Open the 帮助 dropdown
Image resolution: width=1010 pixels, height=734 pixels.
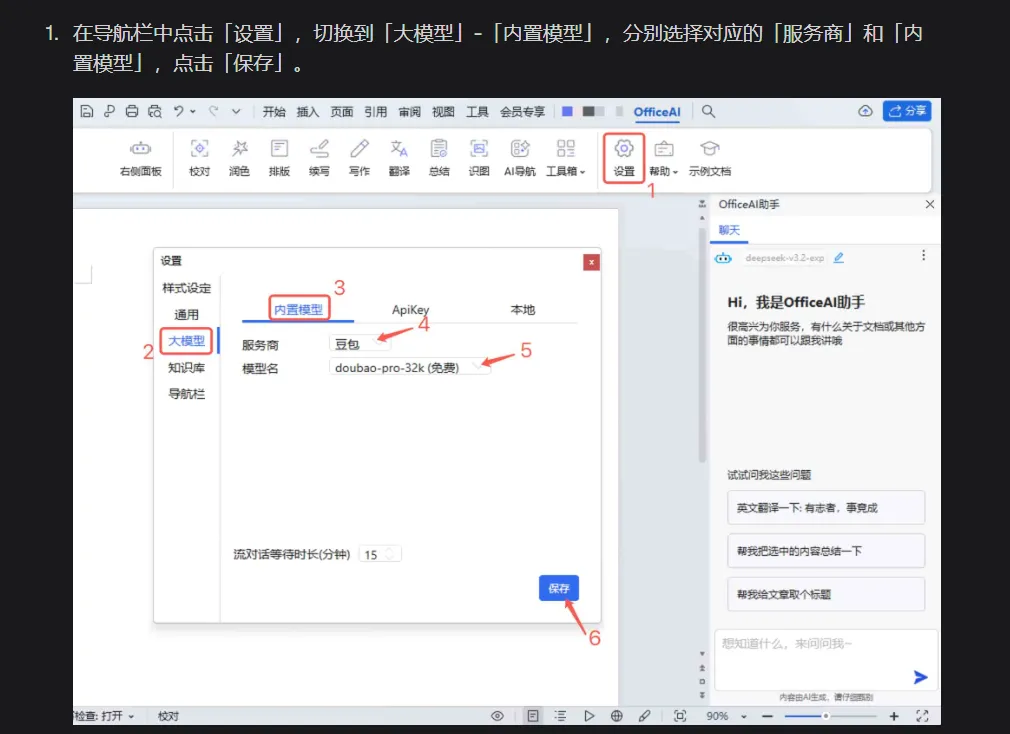pyautogui.click(x=663, y=158)
